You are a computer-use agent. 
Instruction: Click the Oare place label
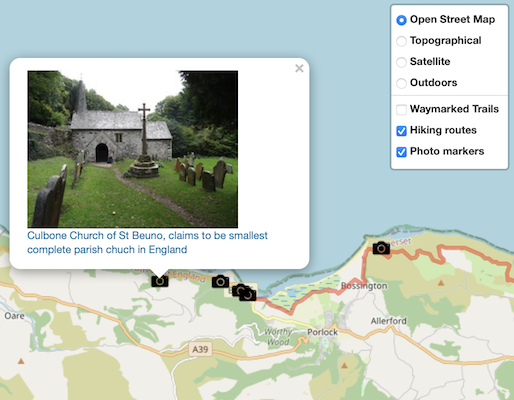click(14, 316)
